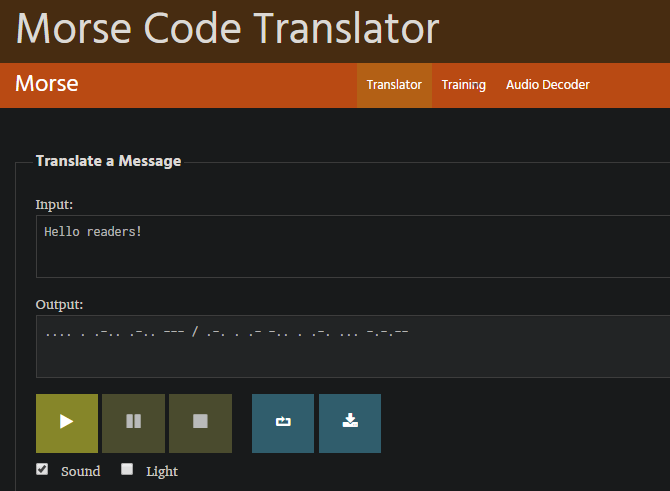Stop the Morse code playback
This screenshot has height=491, width=670.
click(200, 423)
